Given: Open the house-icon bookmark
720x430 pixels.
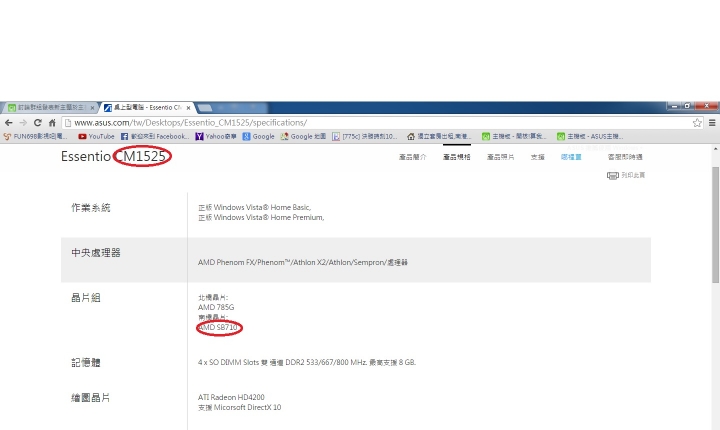Looking at the screenshot, I should pyautogui.click(x=439, y=136).
